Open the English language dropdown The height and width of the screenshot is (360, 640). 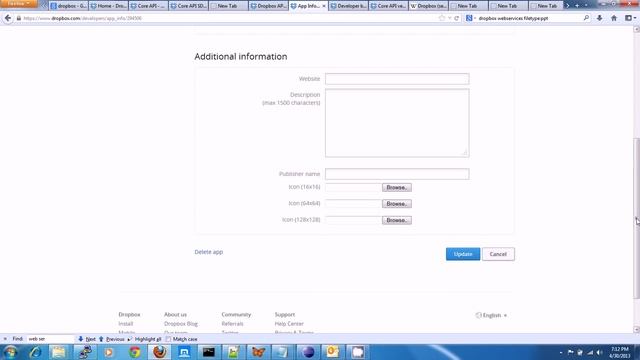(x=491, y=315)
